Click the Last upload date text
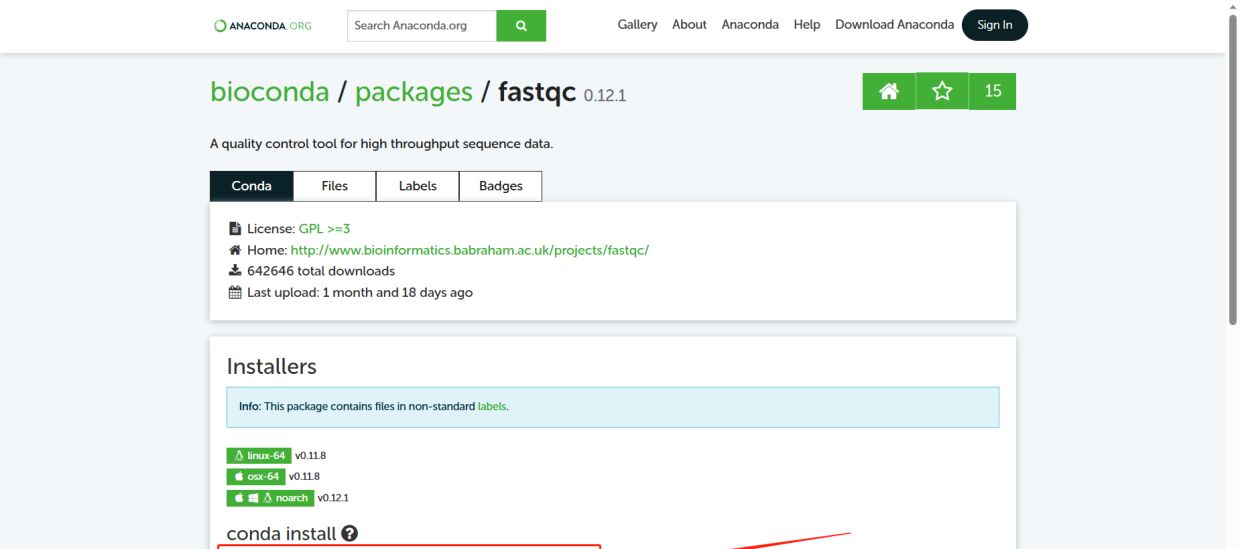Screen dimensions: 1240x549 click(360, 292)
